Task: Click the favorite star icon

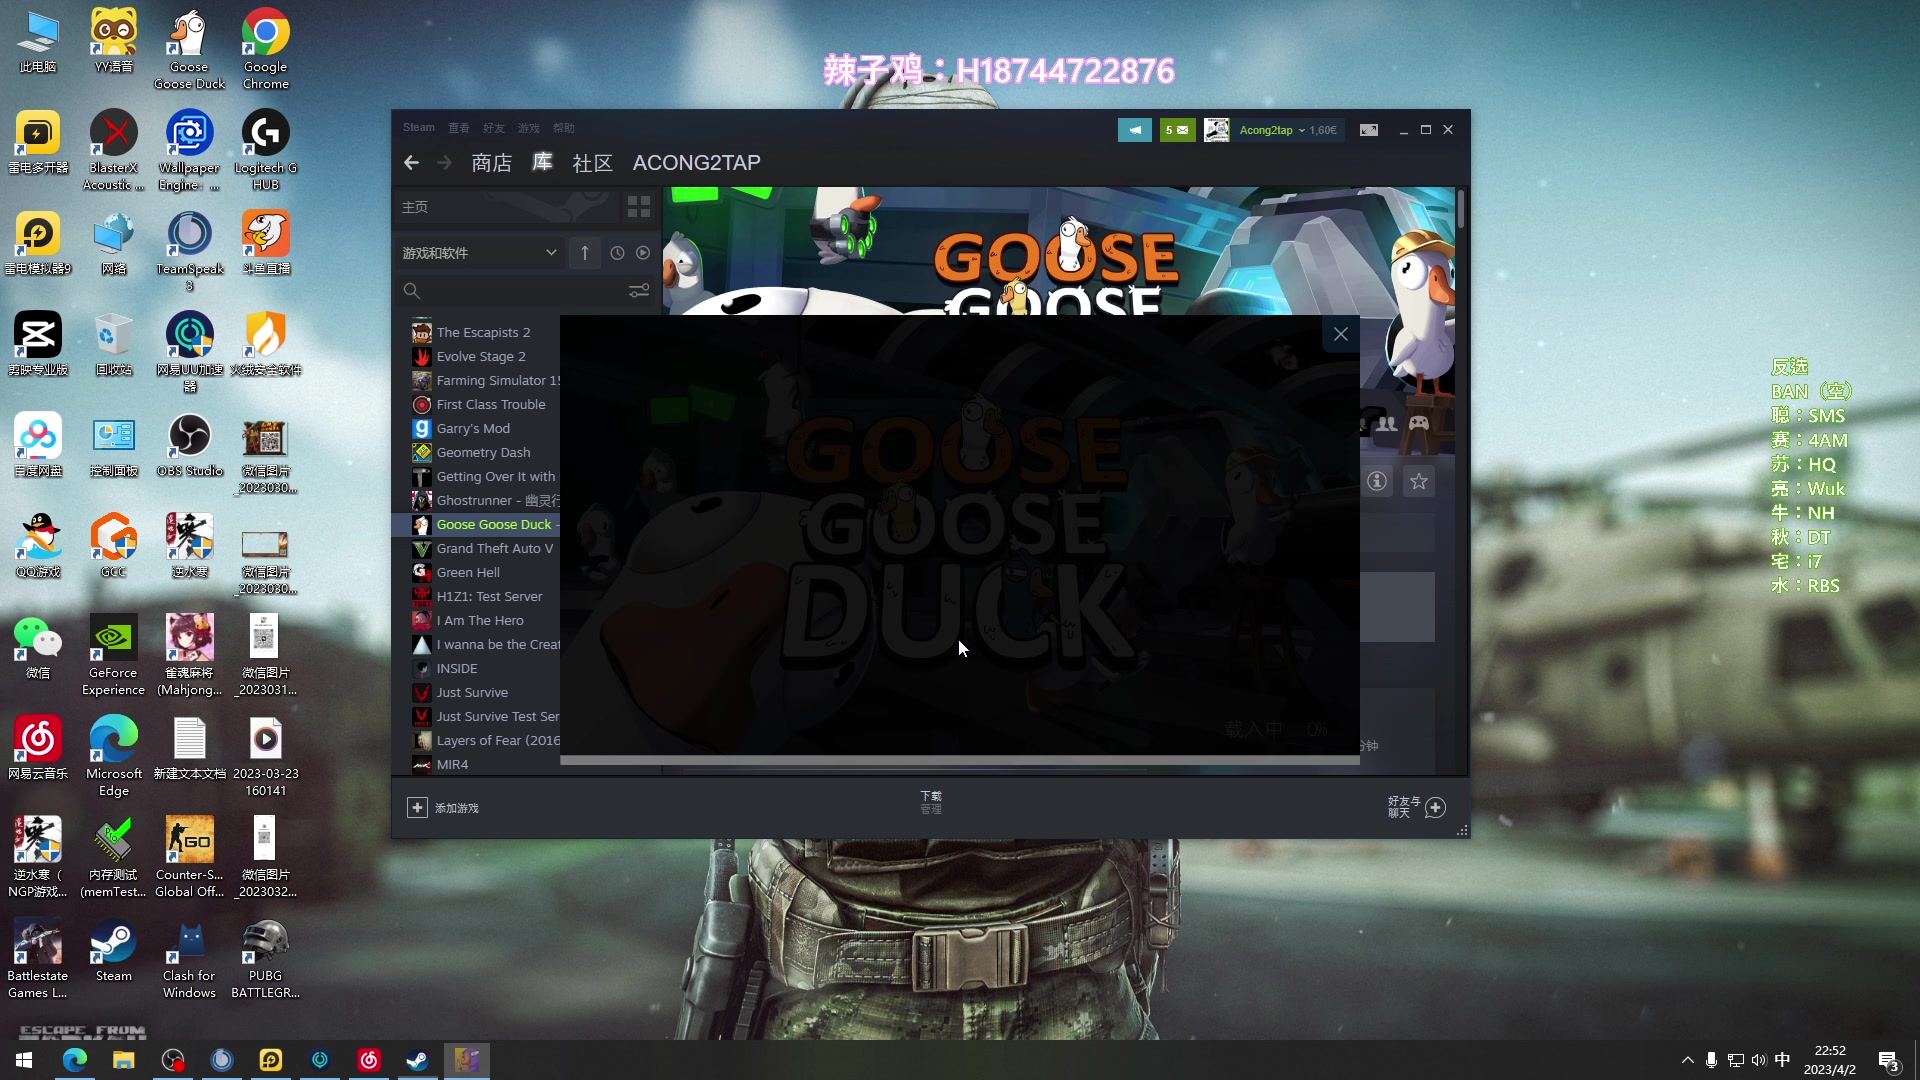Action: [x=1419, y=482]
